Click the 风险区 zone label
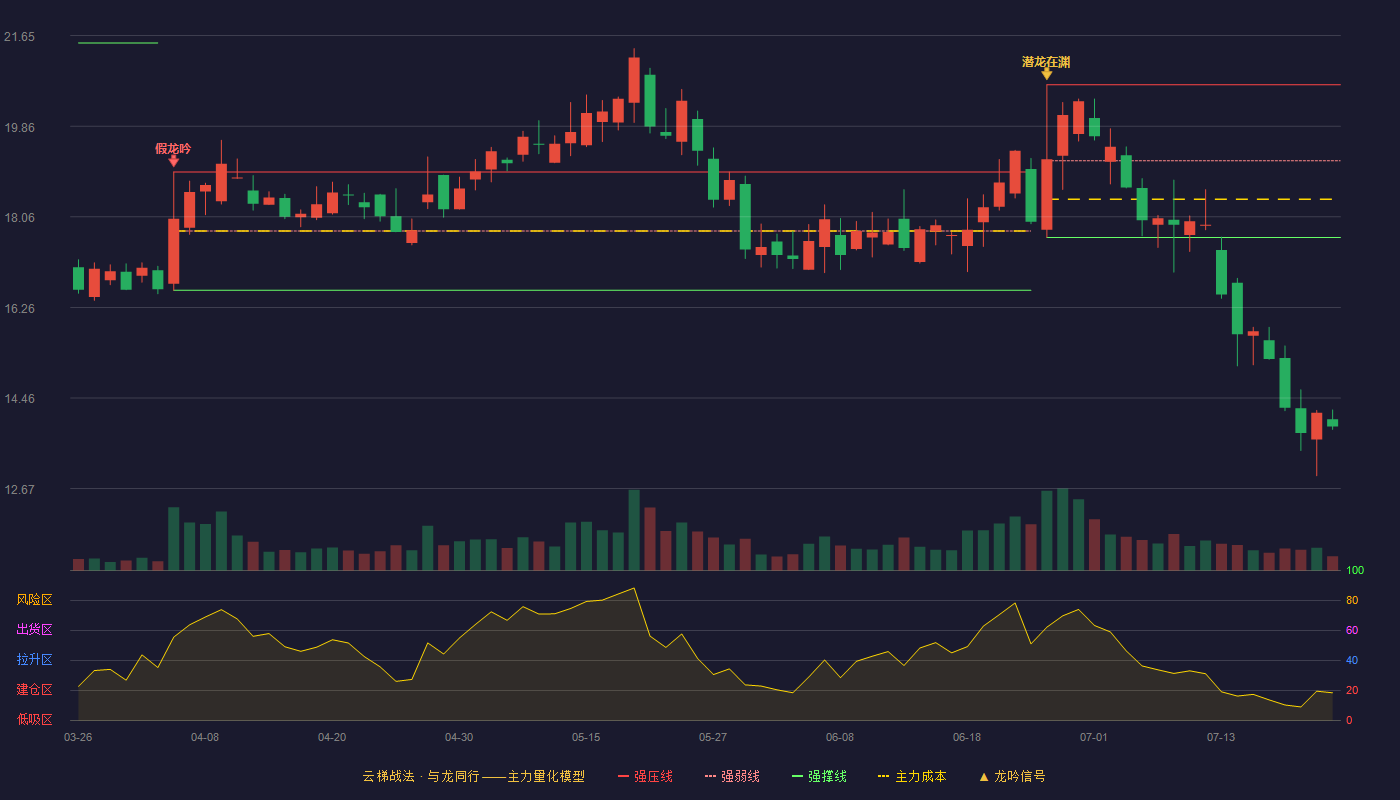Image resolution: width=1400 pixels, height=800 pixels. (x=34, y=600)
